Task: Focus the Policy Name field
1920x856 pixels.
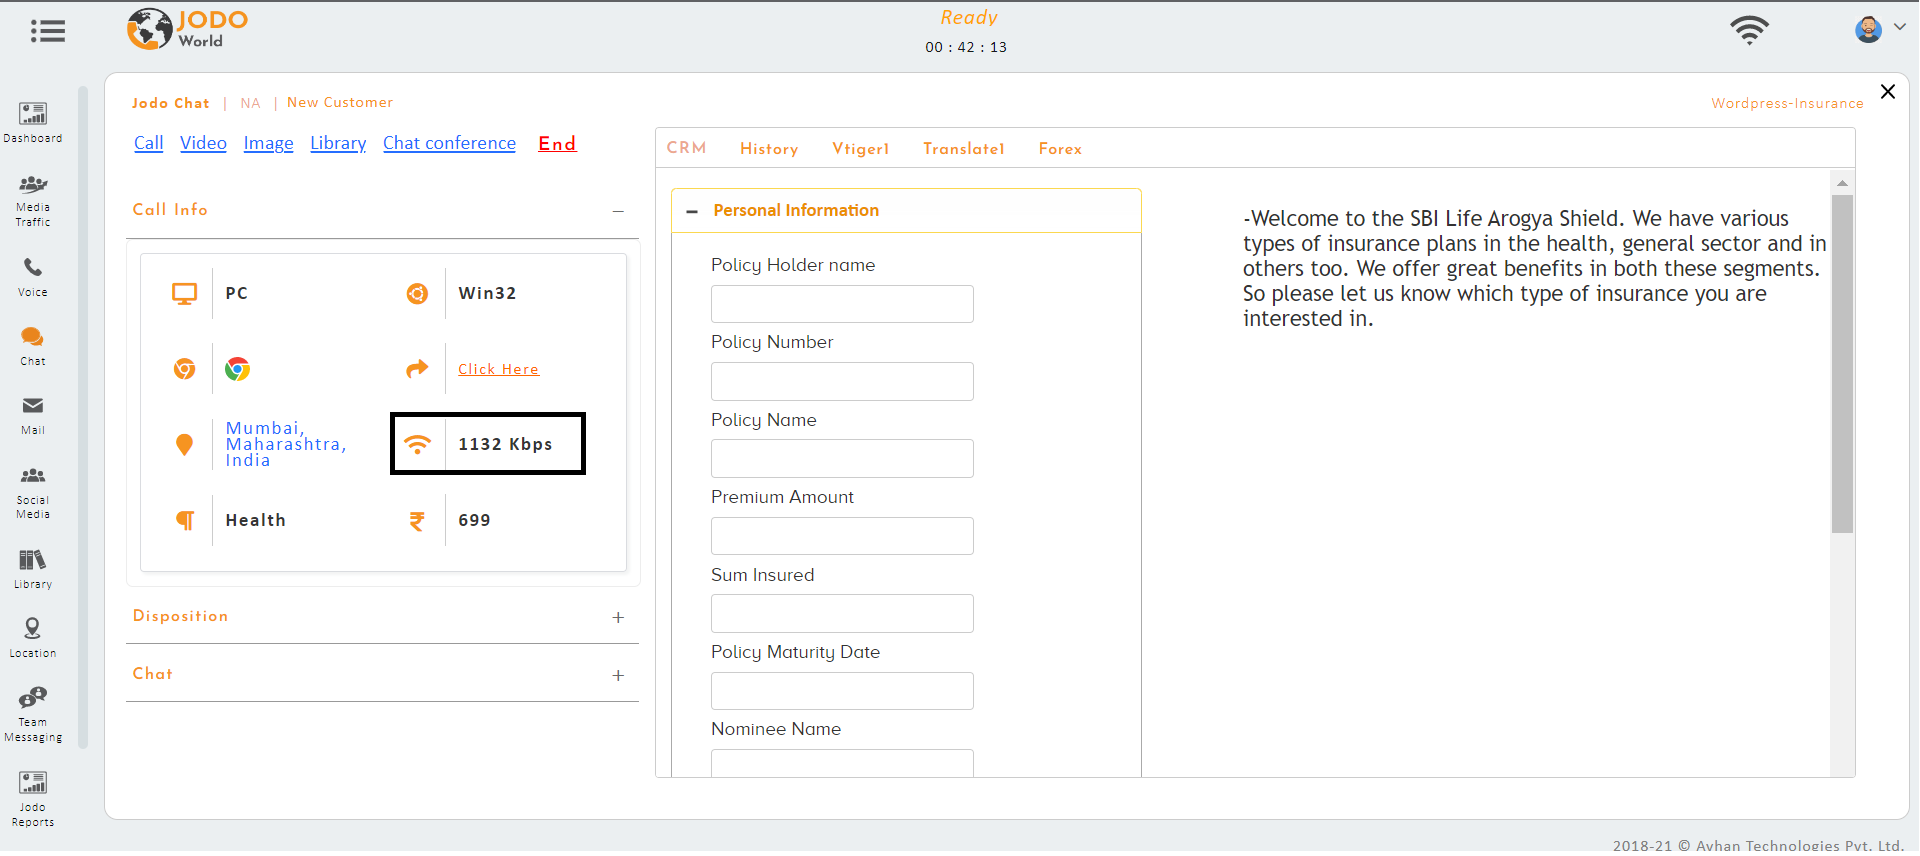Action: tap(842, 458)
